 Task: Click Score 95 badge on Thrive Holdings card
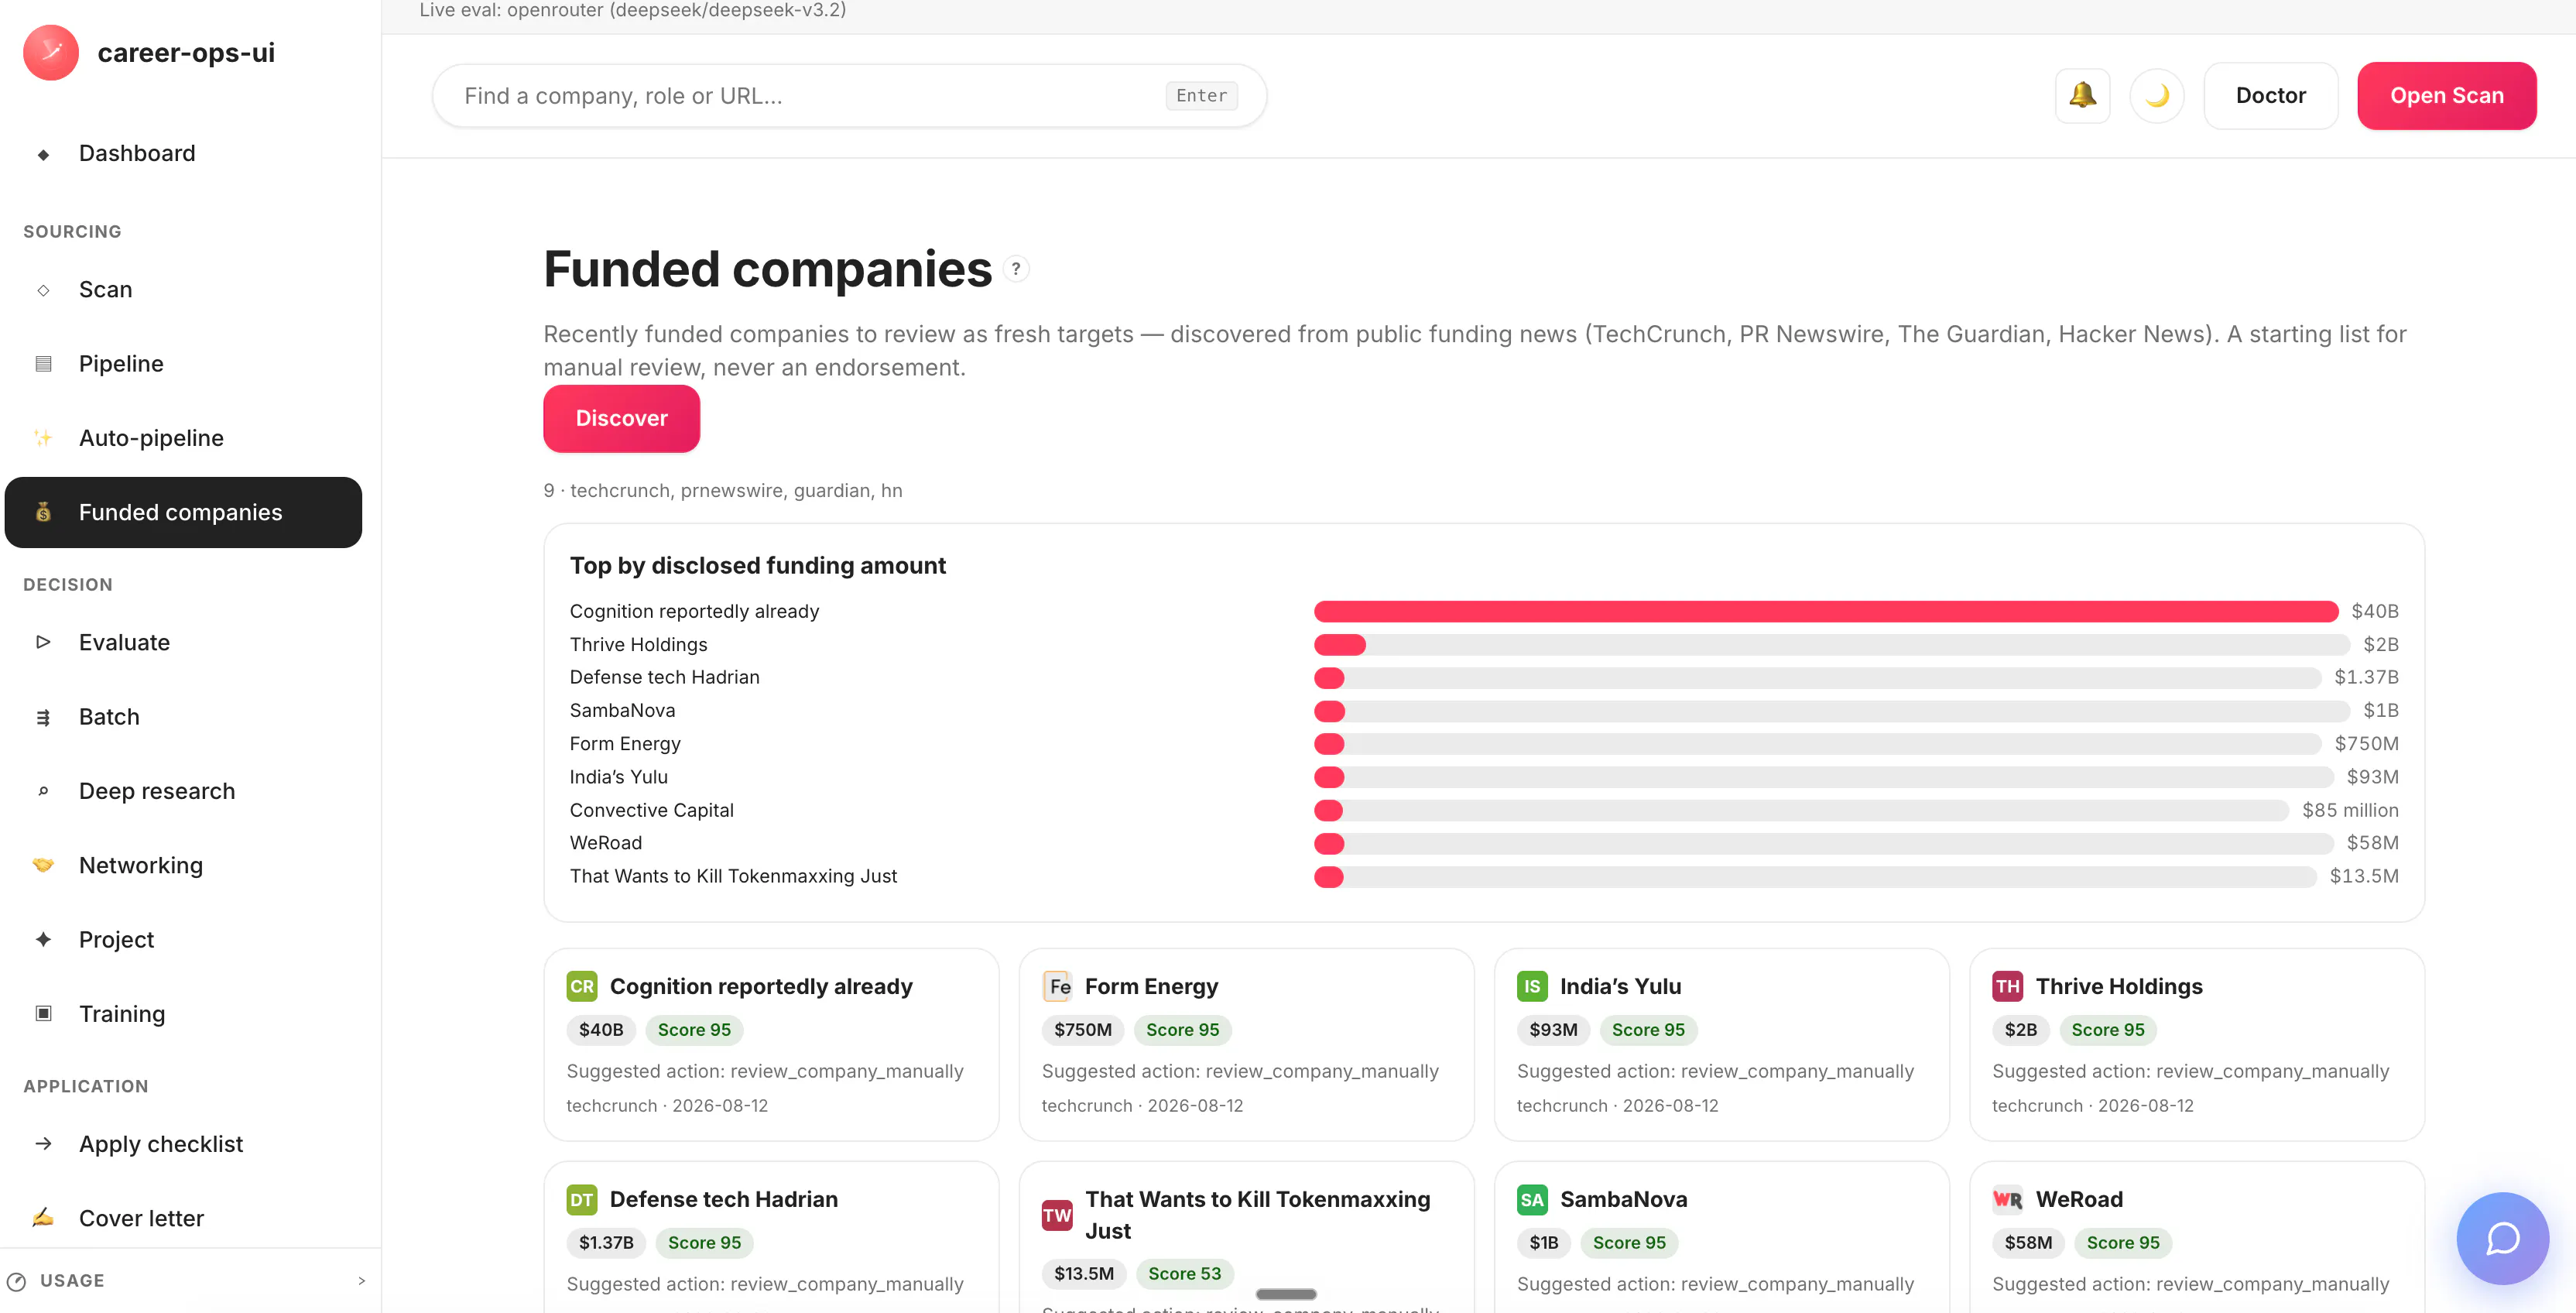[2108, 1030]
